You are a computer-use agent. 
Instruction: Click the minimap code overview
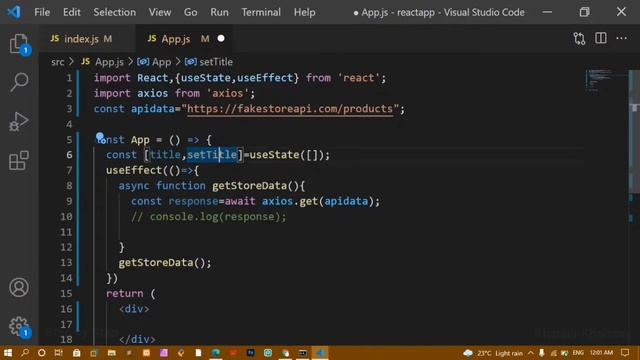pyautogui.click(x=607, y=81)
